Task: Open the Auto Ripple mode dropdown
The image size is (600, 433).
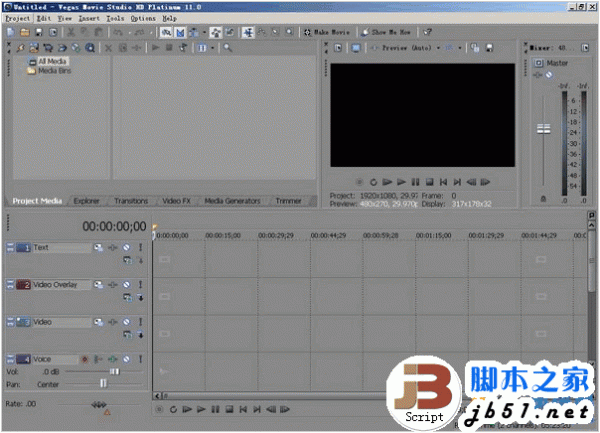Action: [204, 33]
